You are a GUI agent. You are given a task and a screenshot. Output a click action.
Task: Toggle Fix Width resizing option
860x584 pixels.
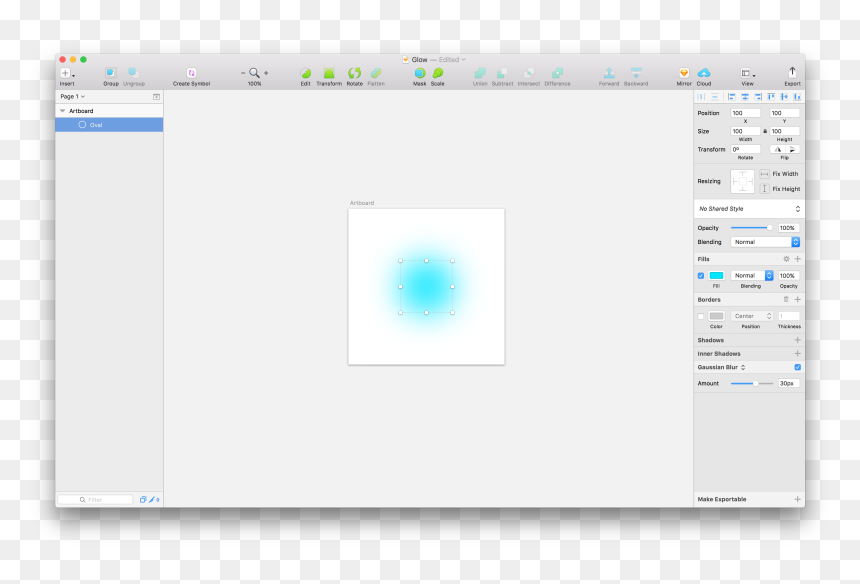[x=765, y=174]
